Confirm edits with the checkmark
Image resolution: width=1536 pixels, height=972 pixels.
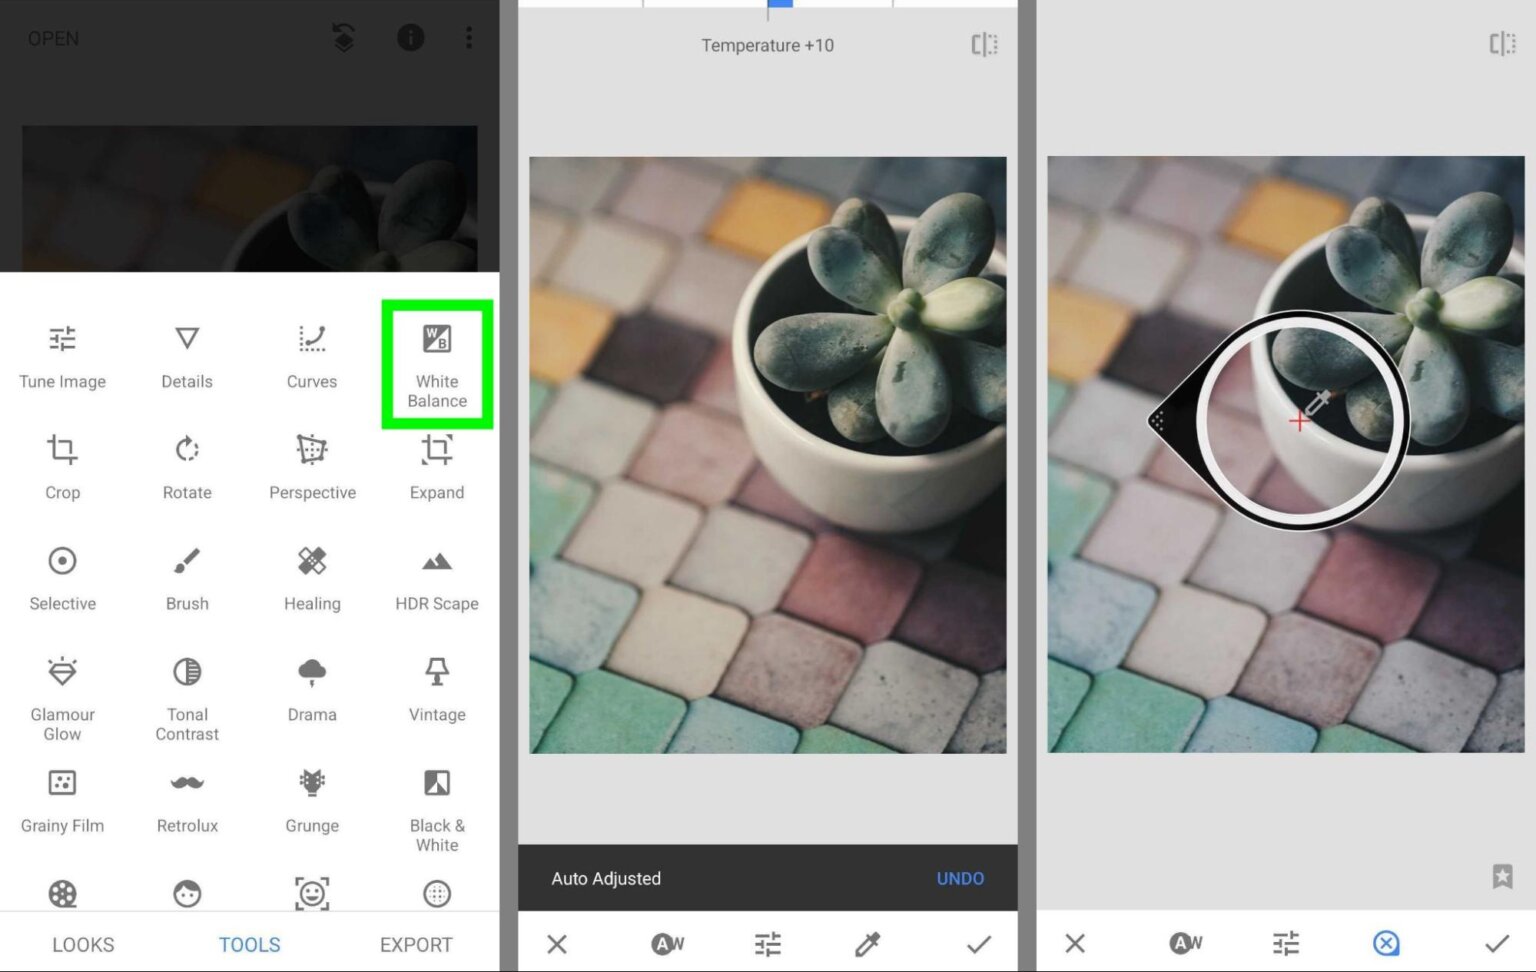tap(978, 943)
